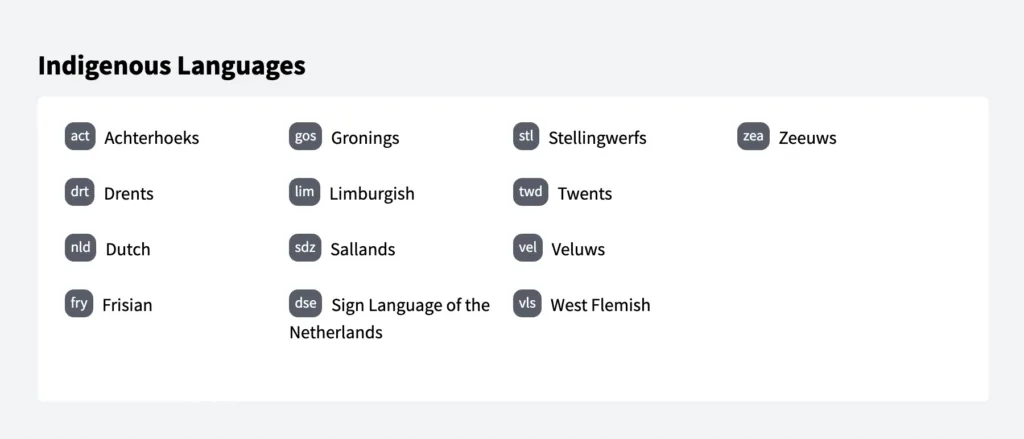Click the 'gos' language code badge
Viewport: 1024px width, 439px height.
click(x=305, y=137)
